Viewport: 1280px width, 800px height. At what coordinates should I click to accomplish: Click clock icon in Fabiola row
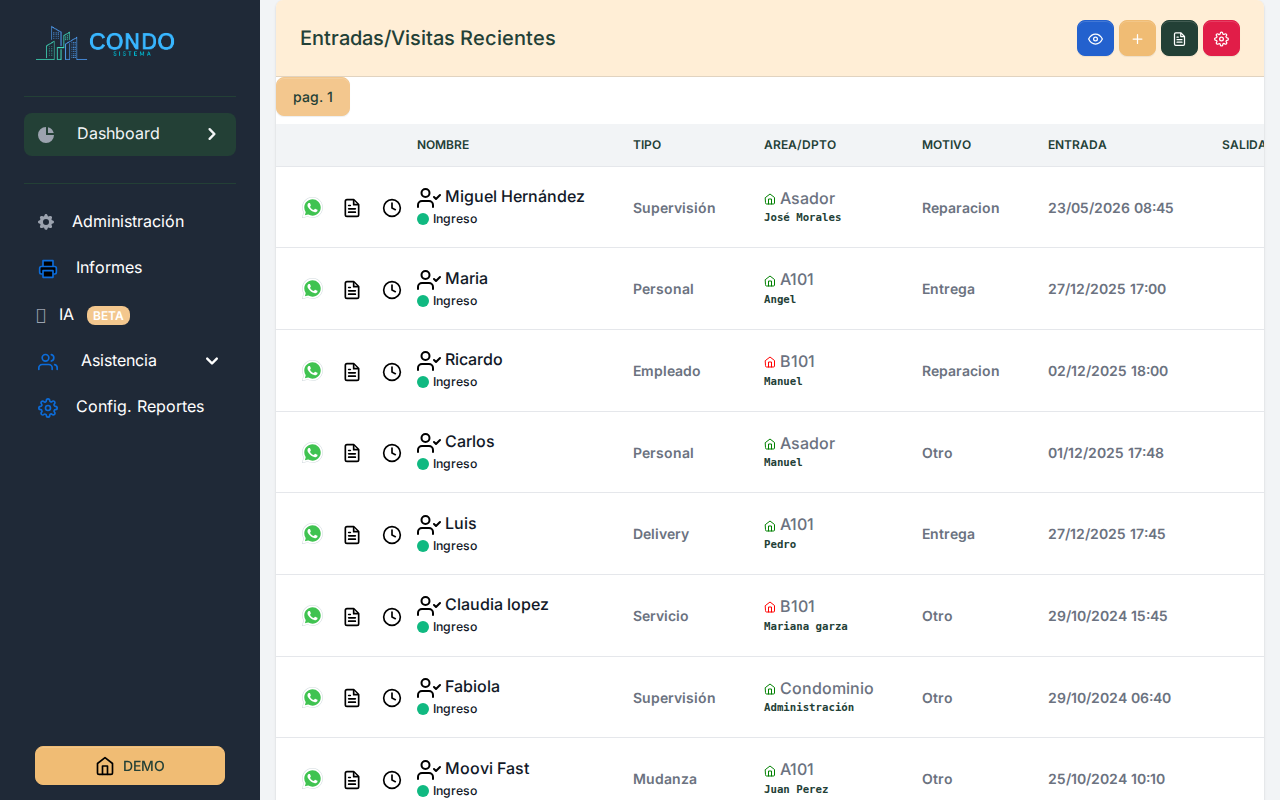click(392, 698)
